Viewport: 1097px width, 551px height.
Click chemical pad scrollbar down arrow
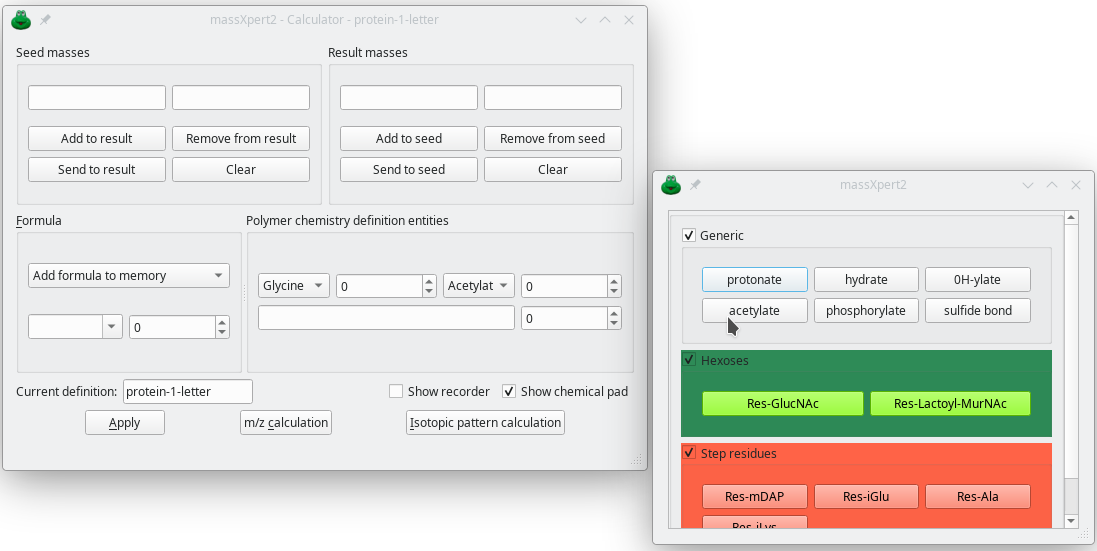pyautogui.click(x=1071, y=521)
